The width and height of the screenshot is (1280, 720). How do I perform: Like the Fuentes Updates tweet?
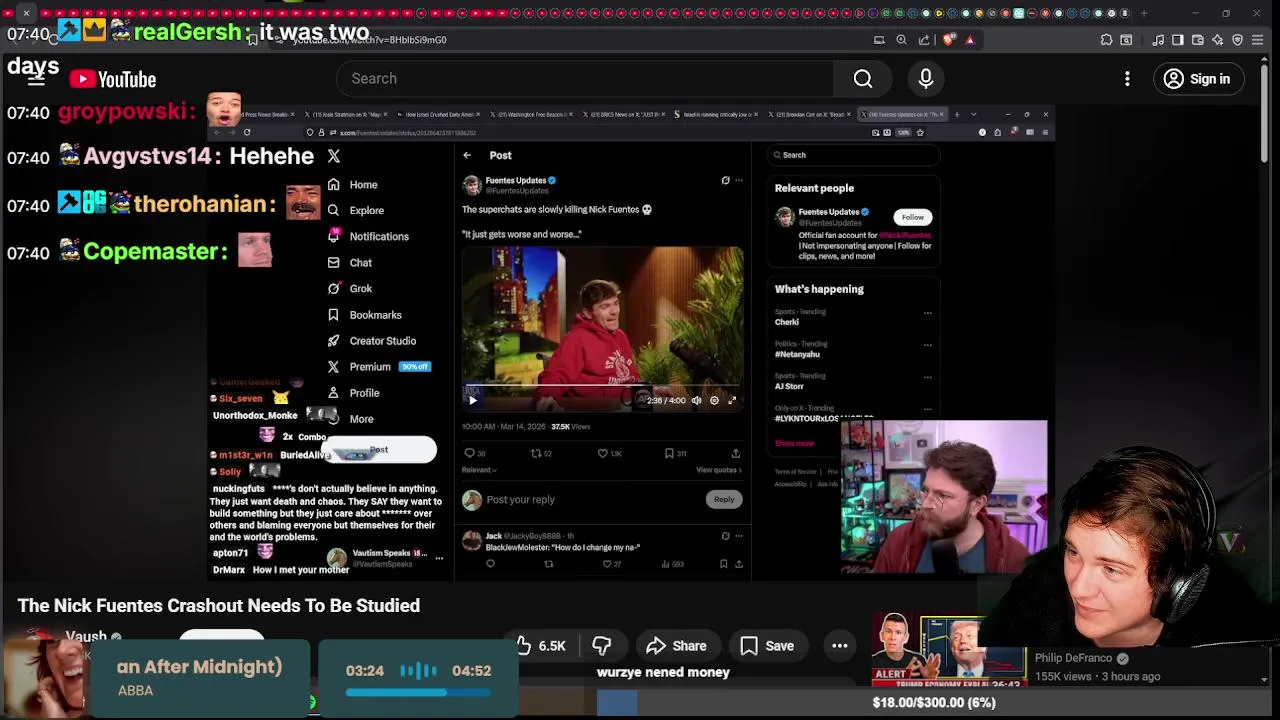coord(609,453)
